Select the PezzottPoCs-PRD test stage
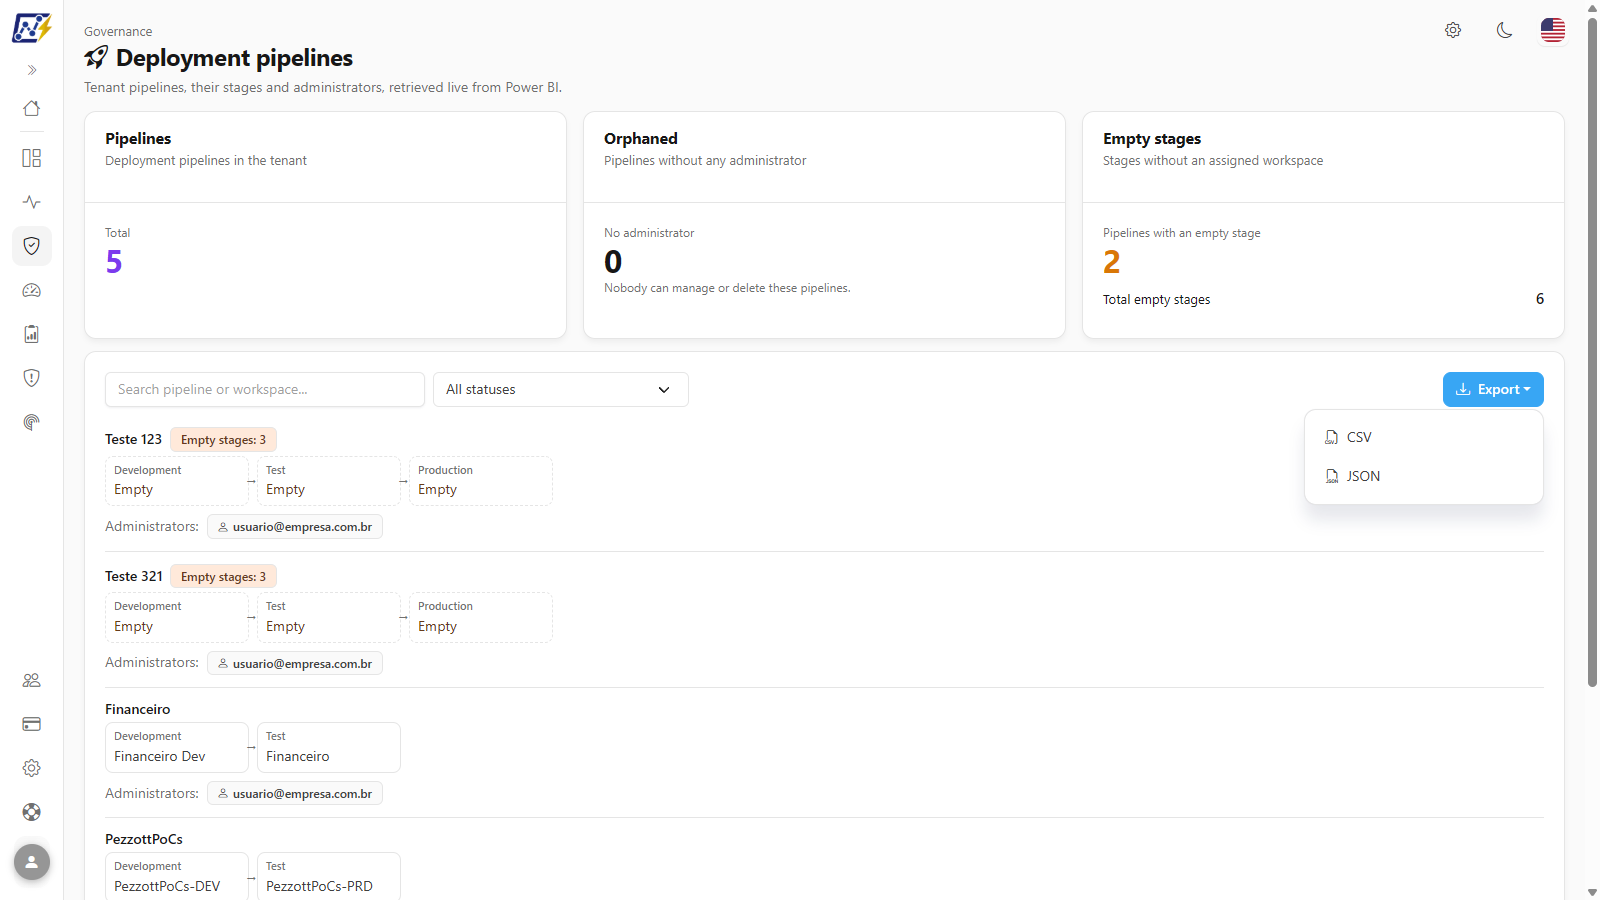The width and height of the screenshot is (1600, 900). click(329, 876)
